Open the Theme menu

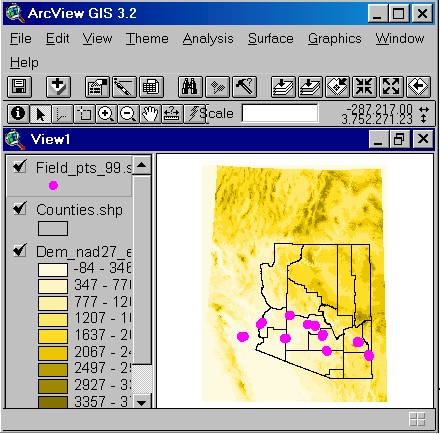point(147,39)
